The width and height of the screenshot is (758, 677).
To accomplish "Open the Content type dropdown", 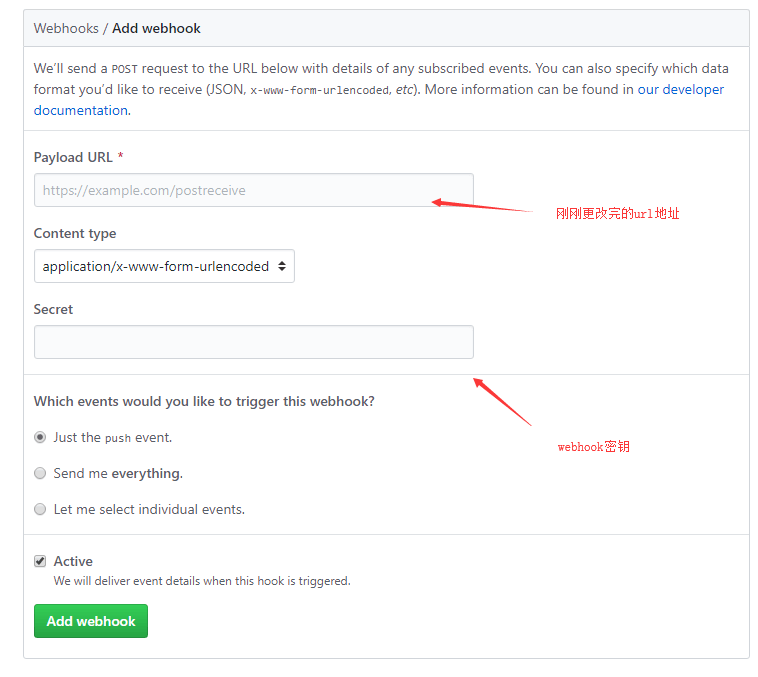I will pyautogui.click(x=164, y=266).
